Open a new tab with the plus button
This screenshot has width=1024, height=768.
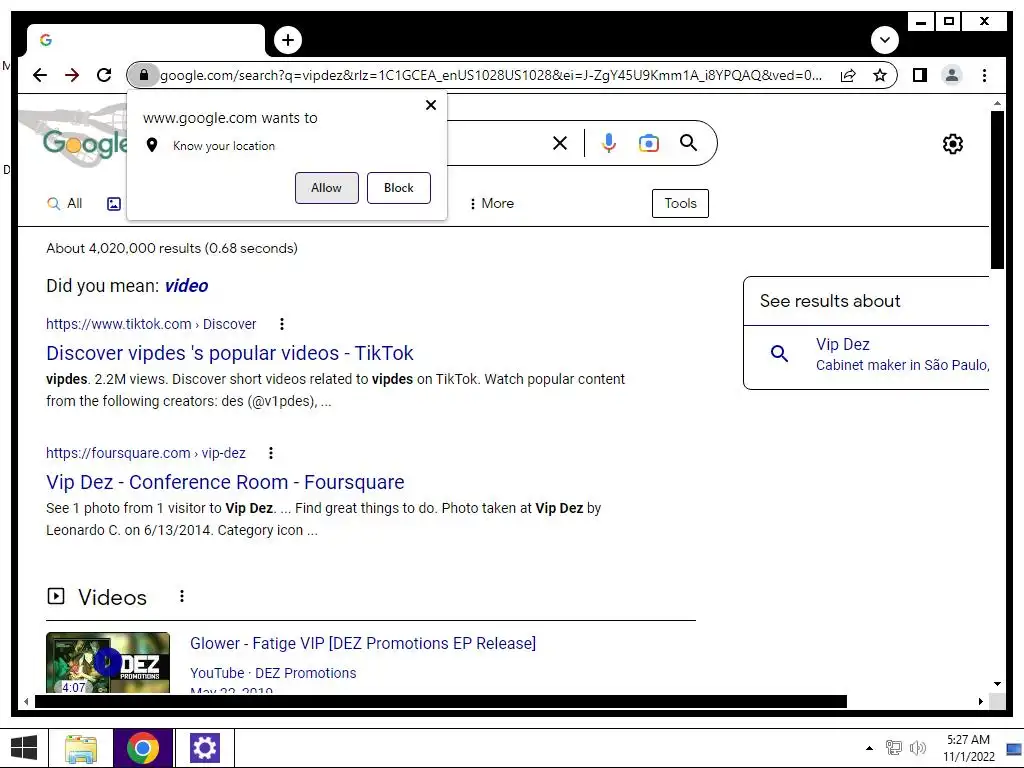(x=288, y=40)
